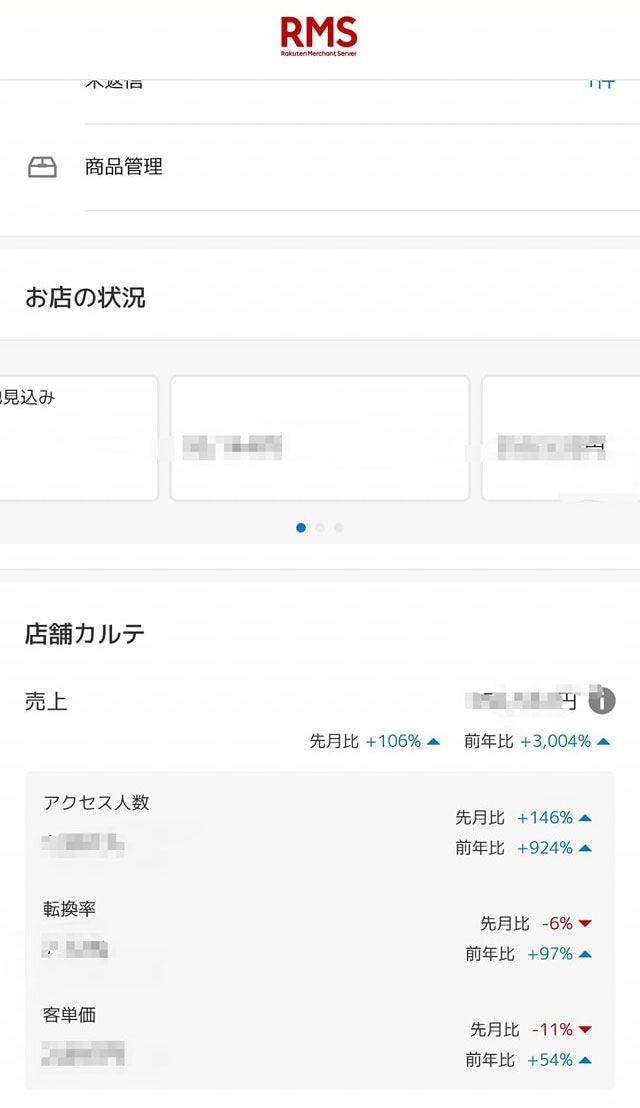Tap the 客単価 metric label
Screen dimensions: 640x1108
(x=70, y=1015)
